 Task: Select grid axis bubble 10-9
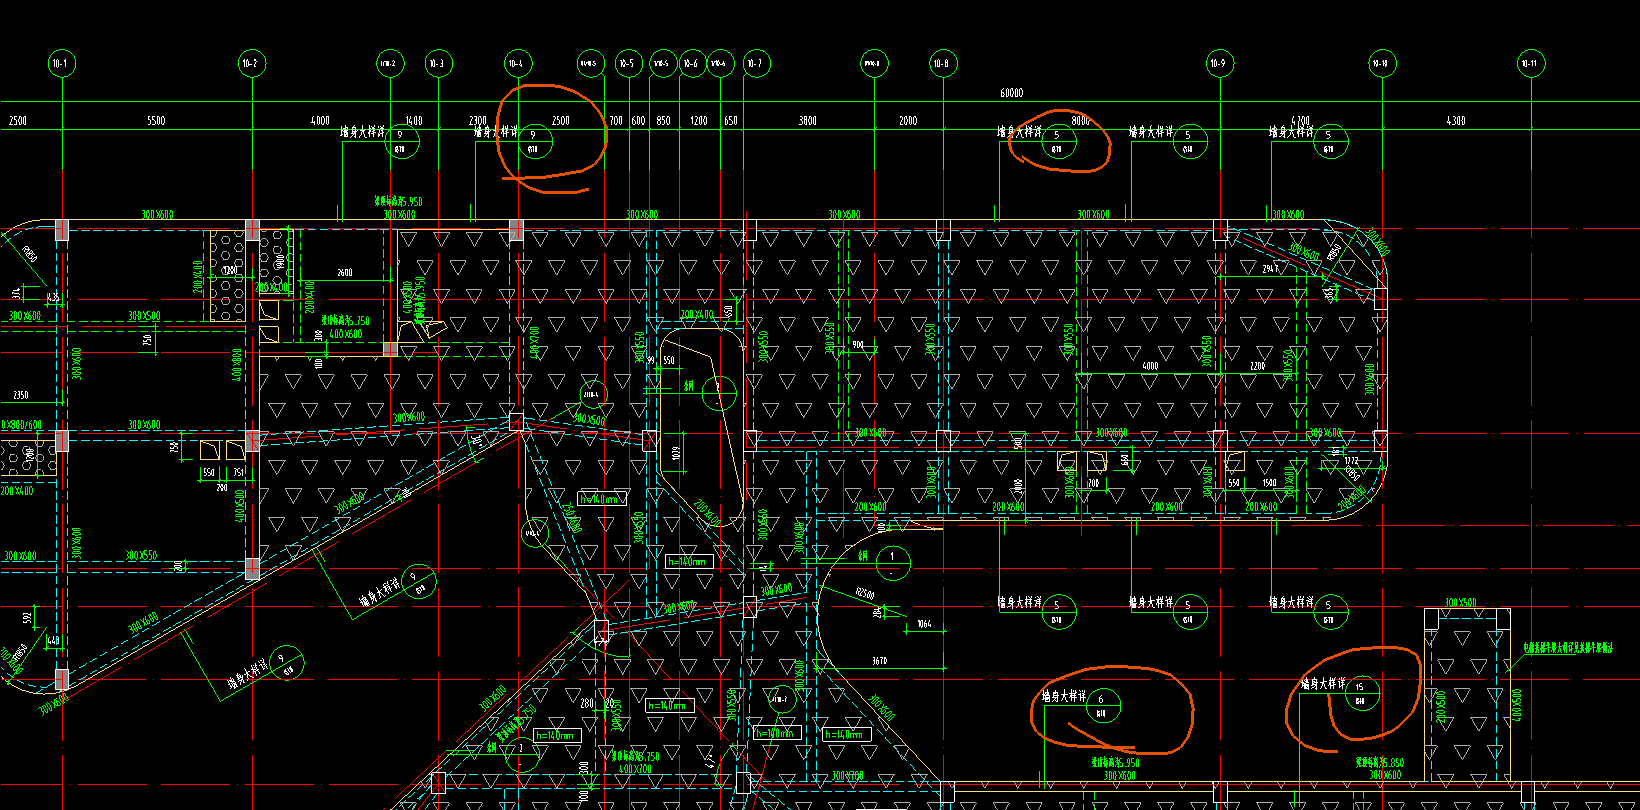click(1218, 64)
